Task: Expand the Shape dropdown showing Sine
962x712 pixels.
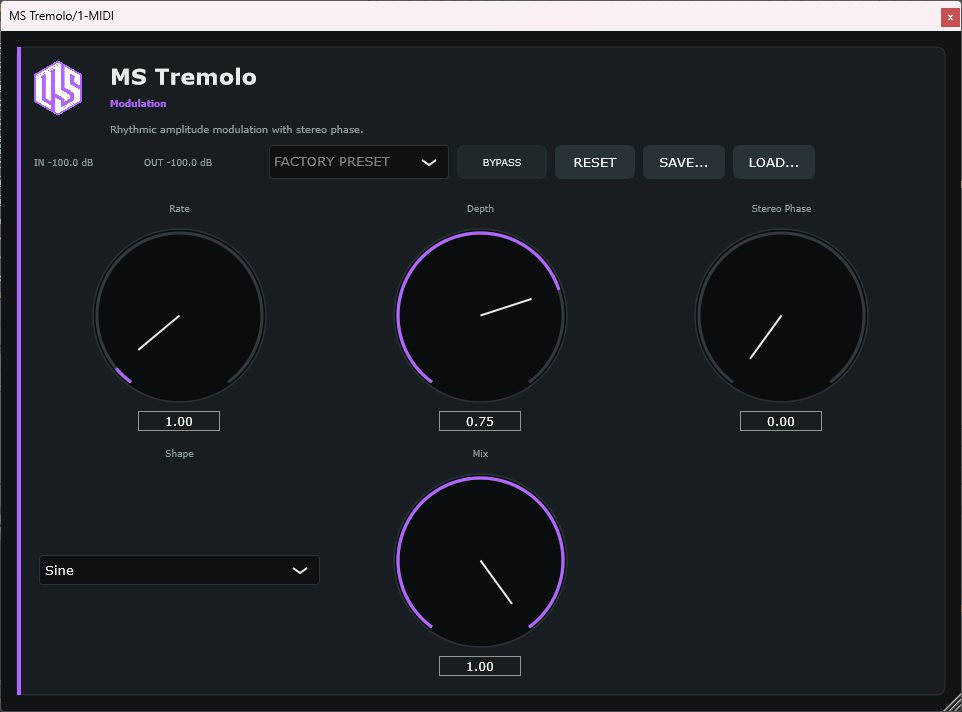Action: (x=179, y=570)
